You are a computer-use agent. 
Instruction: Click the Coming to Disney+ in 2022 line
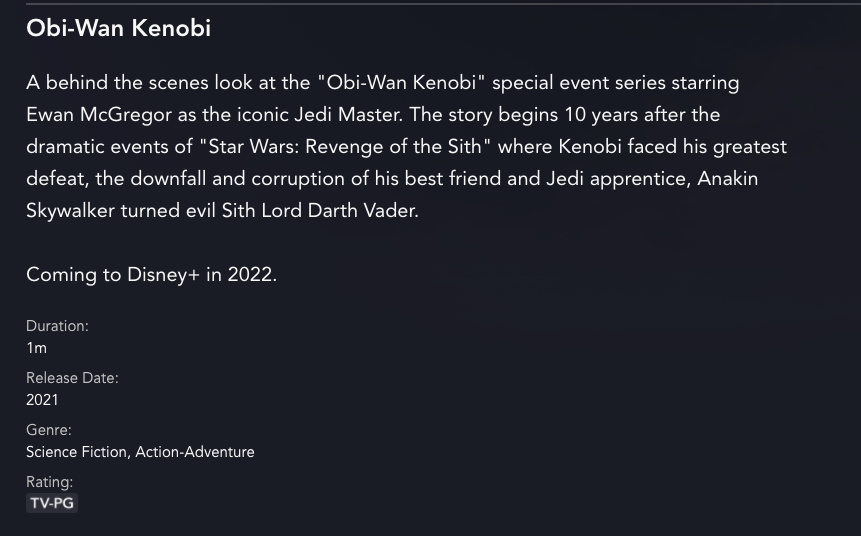pyautogui.click(x=151, y=274)
